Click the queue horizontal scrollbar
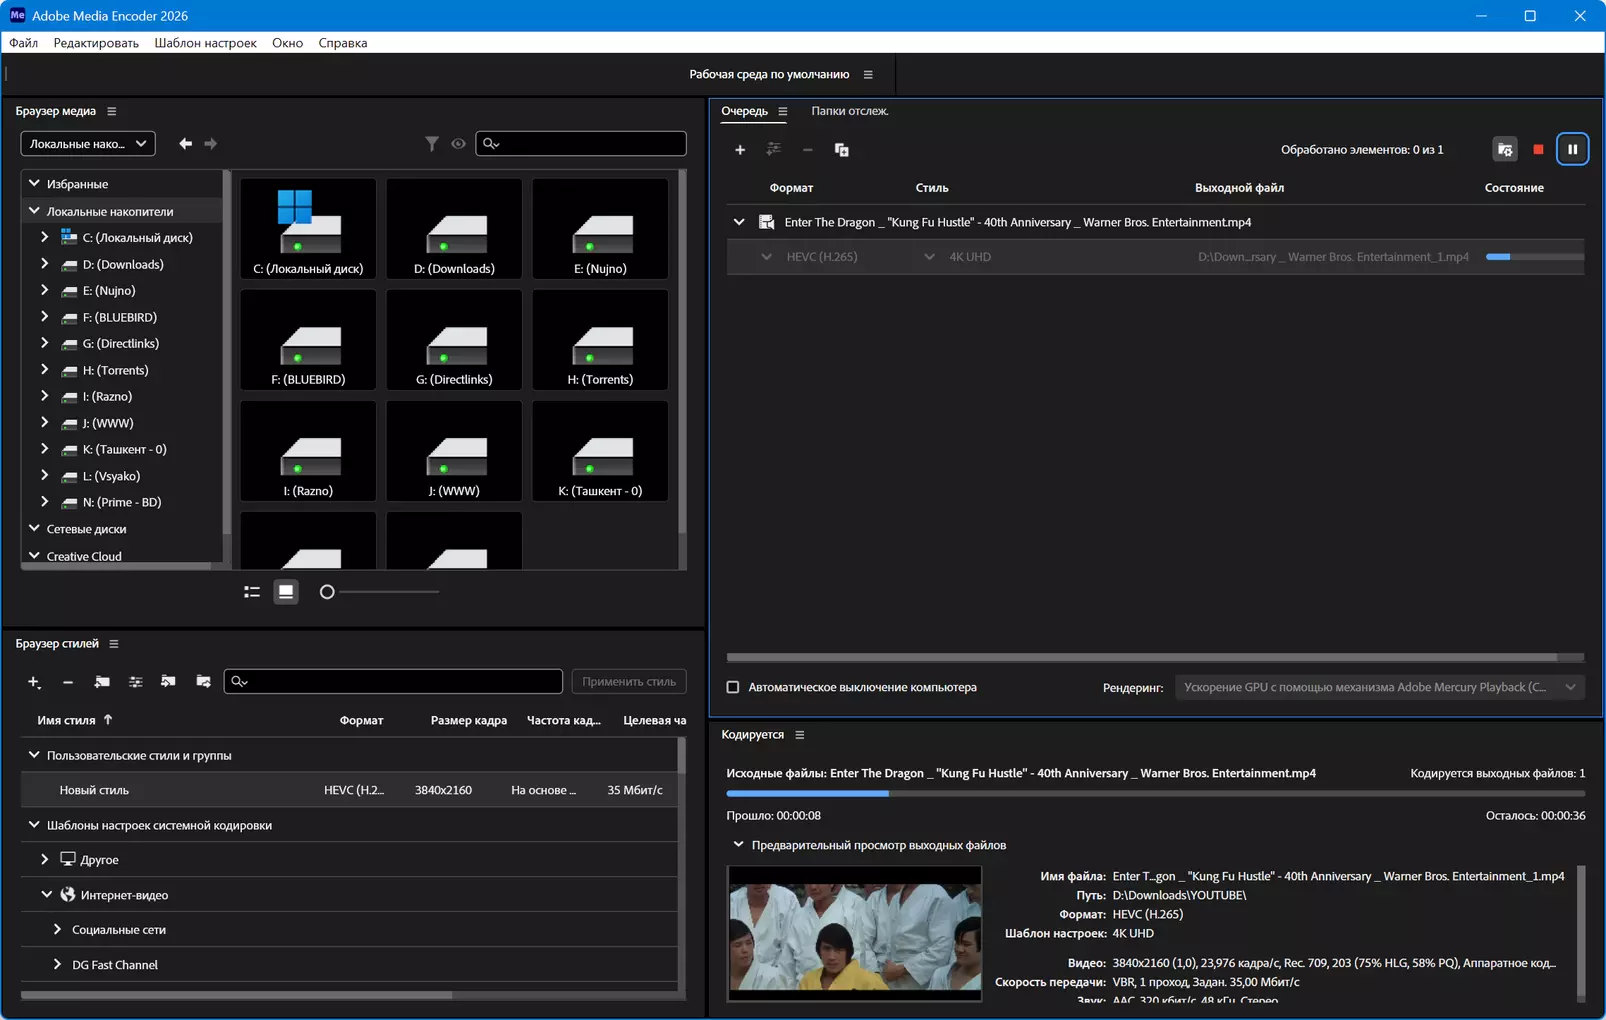The width and height of the screenshot is (1606, 1020). (1142, 658)
